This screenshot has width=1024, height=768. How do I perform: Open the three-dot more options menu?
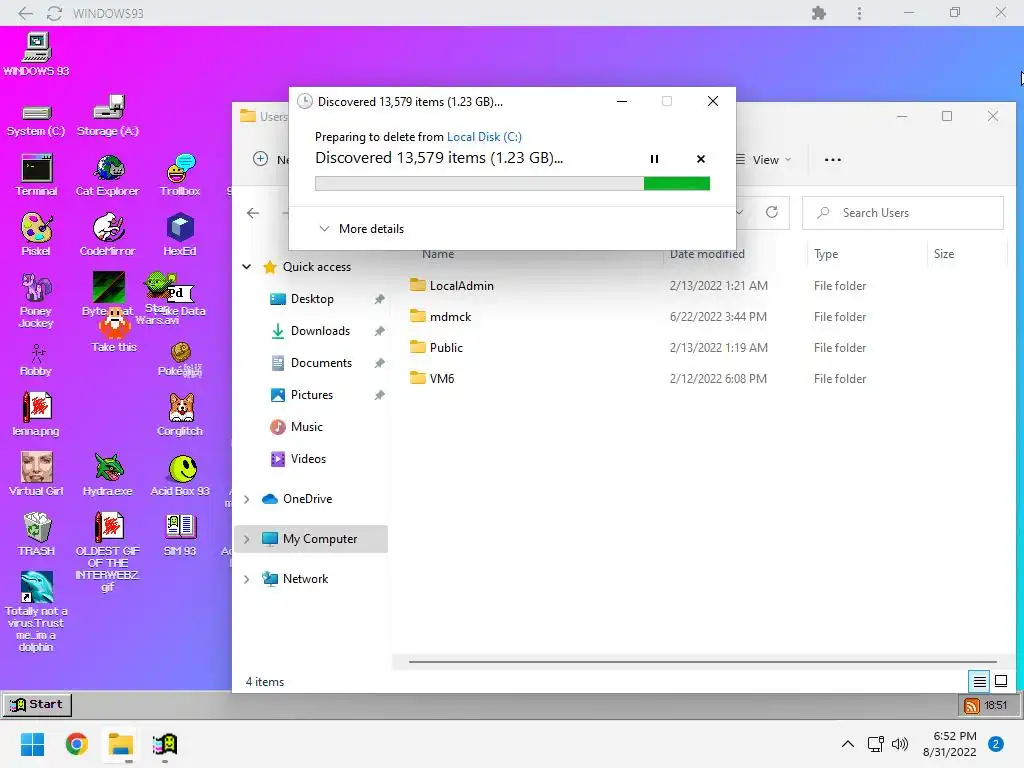(x=833, y=159)
